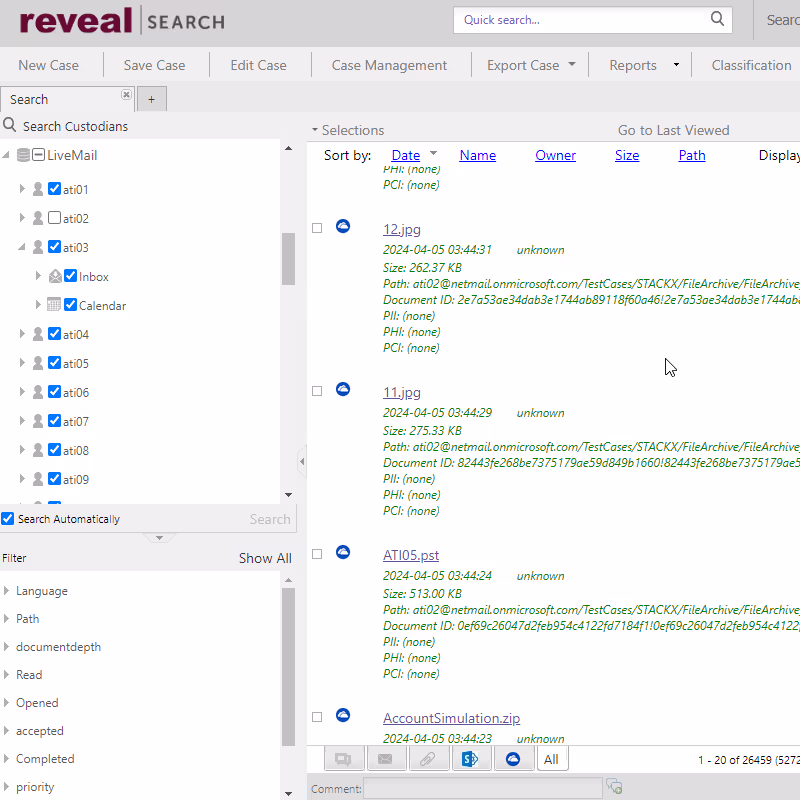Click the OneDrive cloud icon beside 12.jpg
The image size is (800, 800).
(343, 226)
